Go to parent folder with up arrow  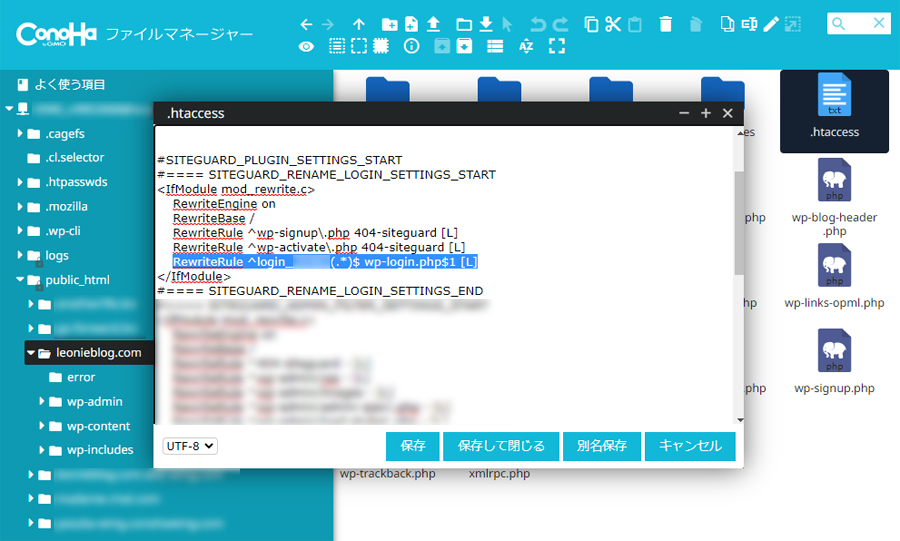(x=359, y=24)
